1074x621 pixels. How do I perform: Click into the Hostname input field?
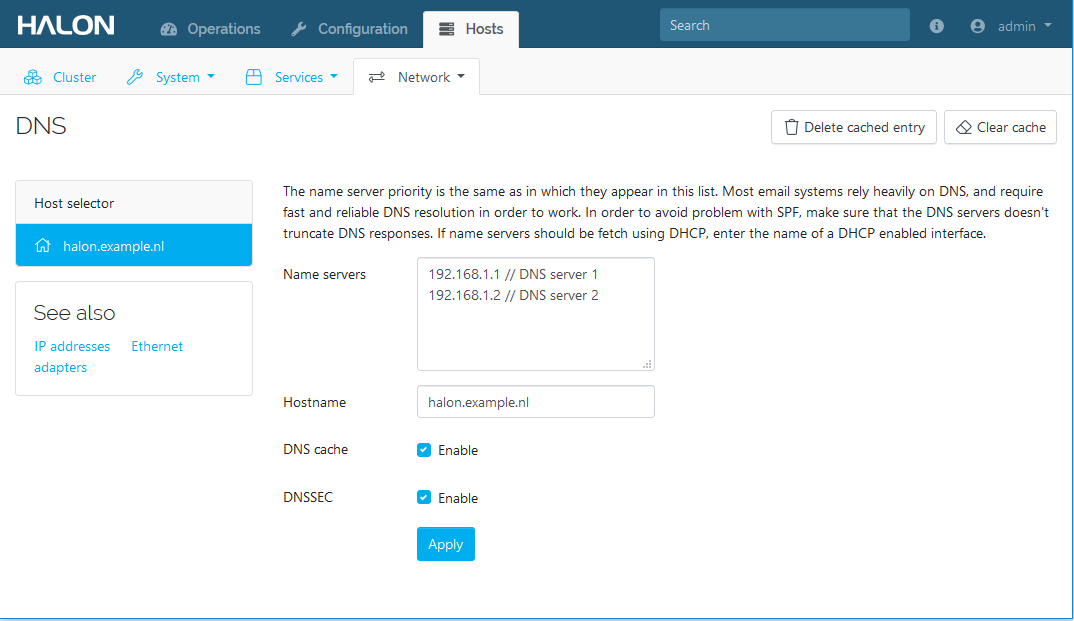coord(535,402)
